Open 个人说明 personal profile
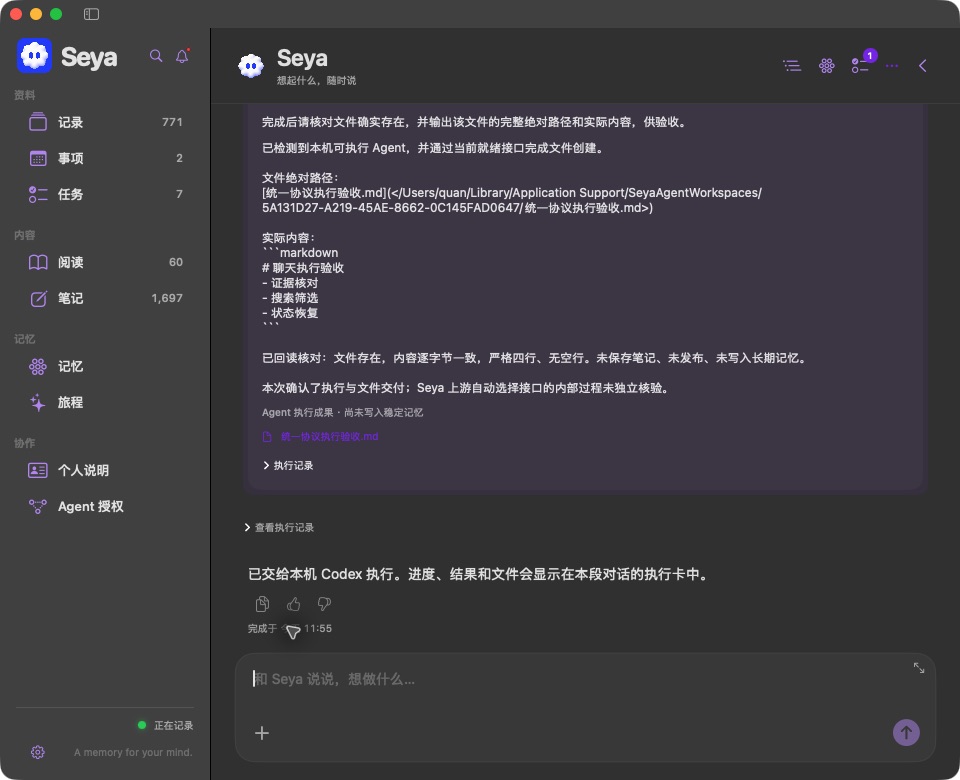Image resolution: width=960 pixels, height=780 pixels. point(105,470)
